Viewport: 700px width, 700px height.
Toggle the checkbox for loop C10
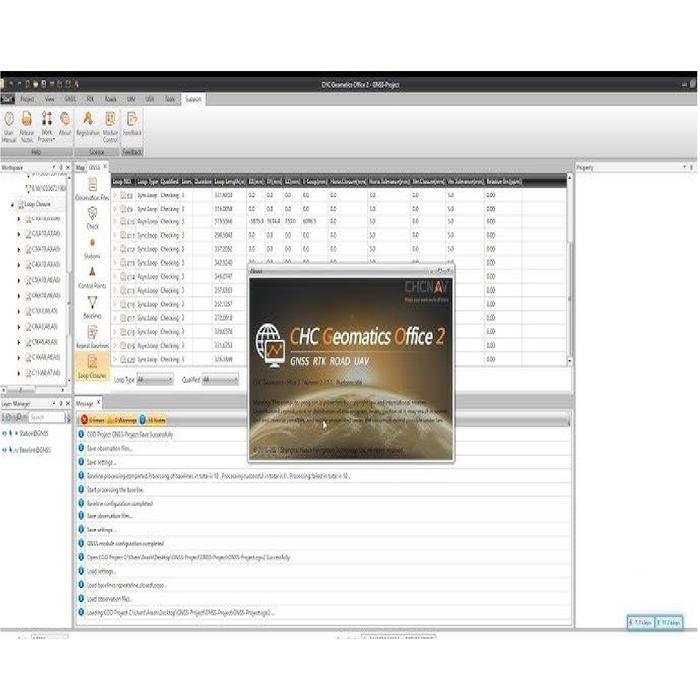[123, 221]
